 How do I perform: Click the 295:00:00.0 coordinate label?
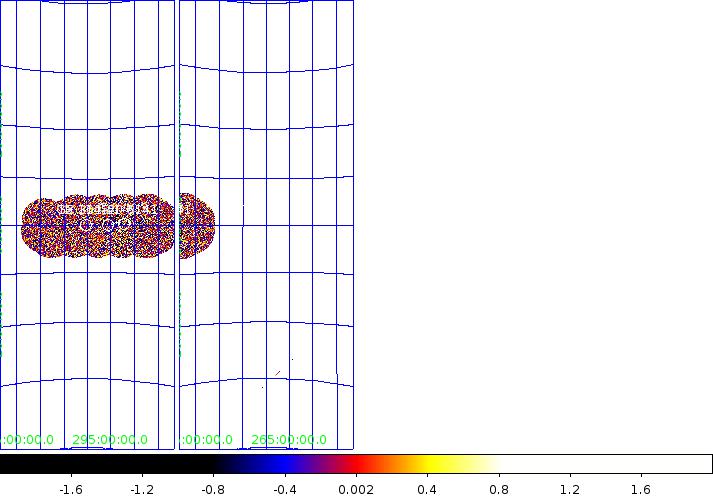click(110, 440)
